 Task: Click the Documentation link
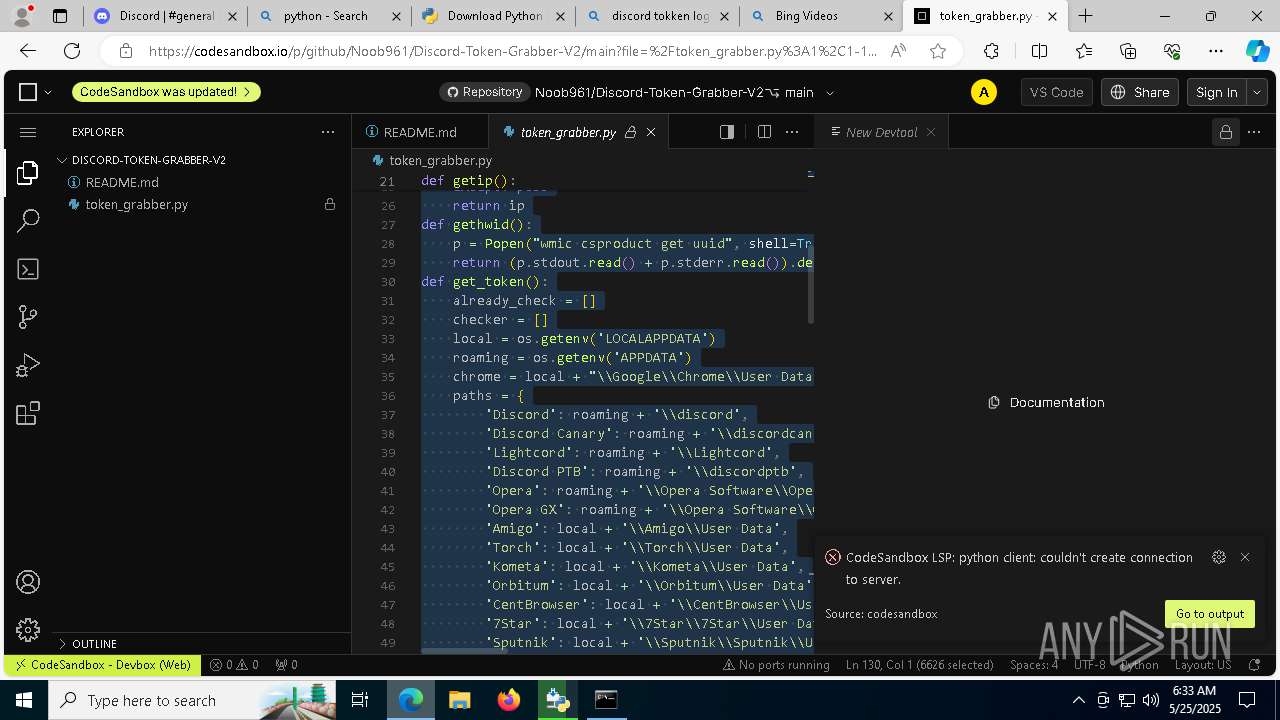(x=1047, y=402)
